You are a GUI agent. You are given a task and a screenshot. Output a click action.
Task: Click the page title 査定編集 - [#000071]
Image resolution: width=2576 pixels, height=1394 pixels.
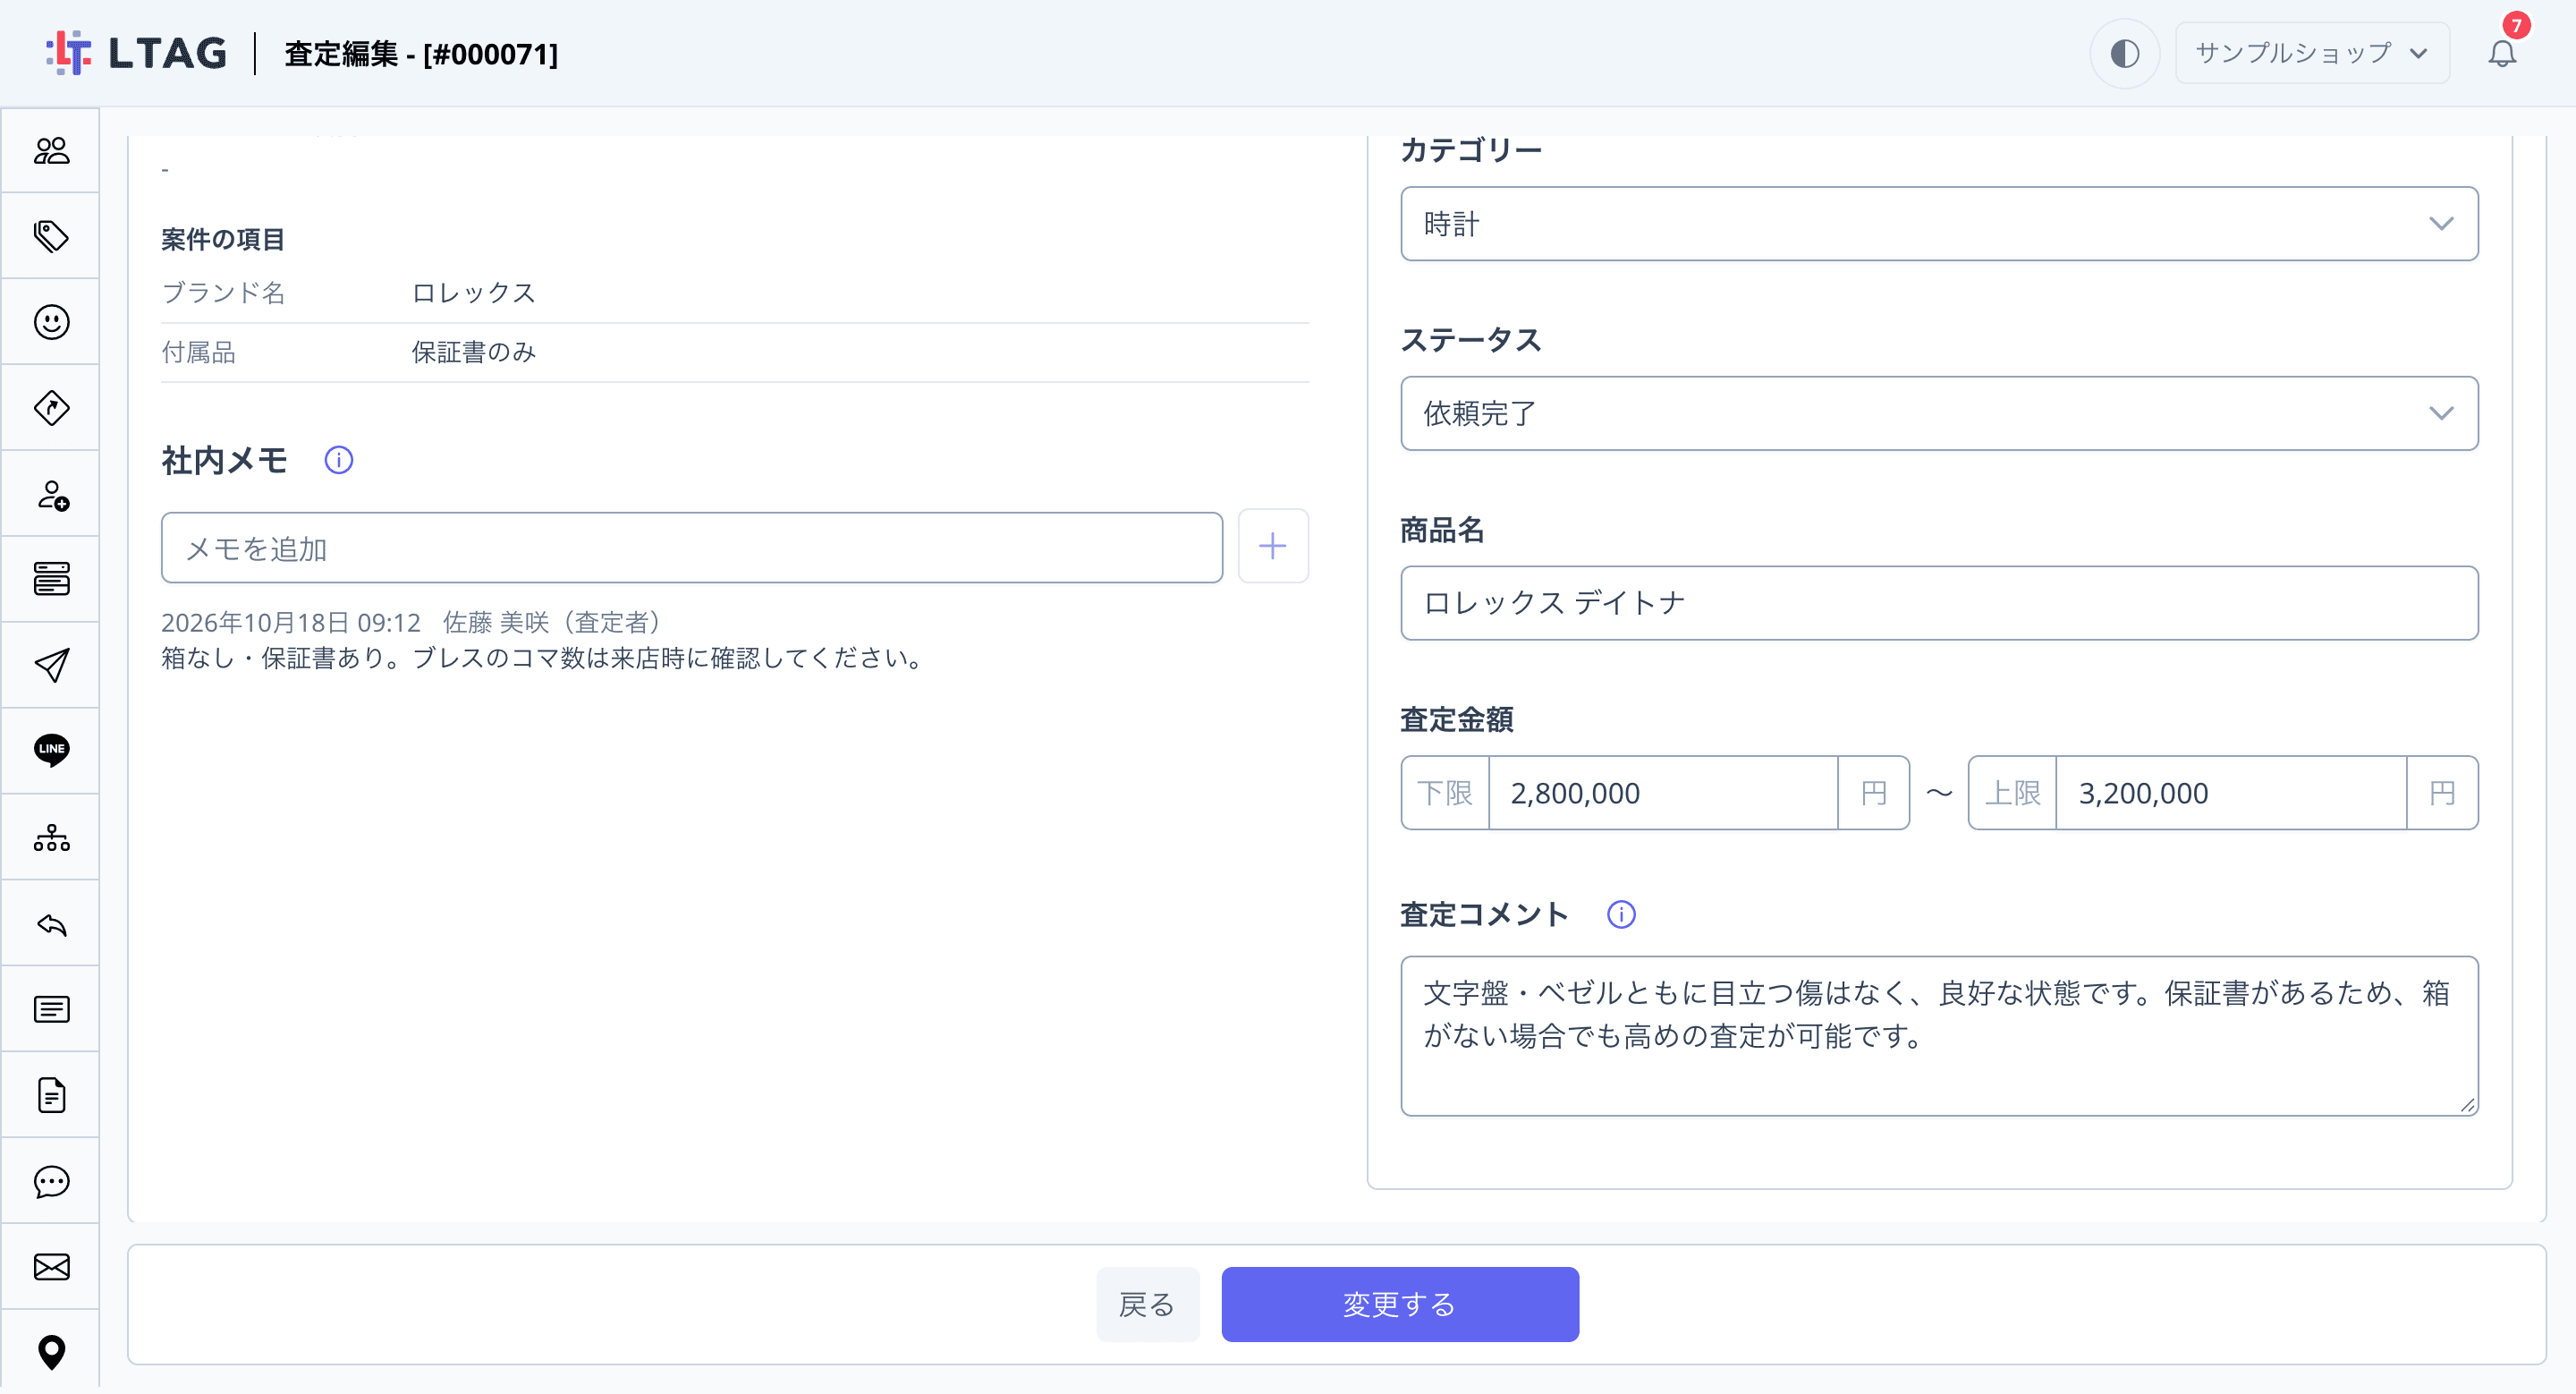421,53
